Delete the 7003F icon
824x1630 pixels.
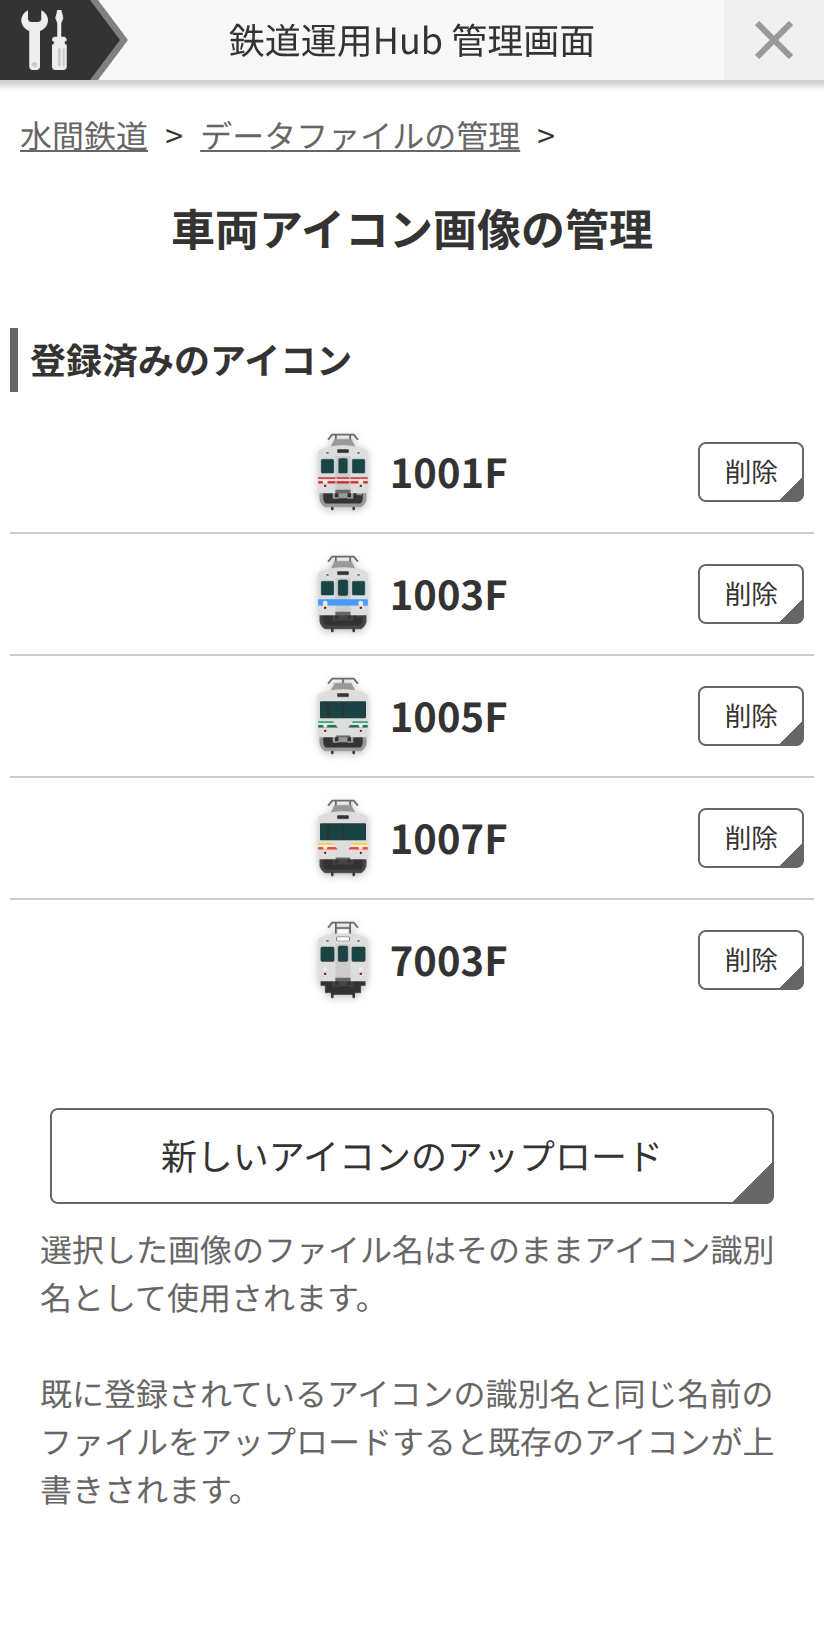pyautogui.click(x=750, y=960)
